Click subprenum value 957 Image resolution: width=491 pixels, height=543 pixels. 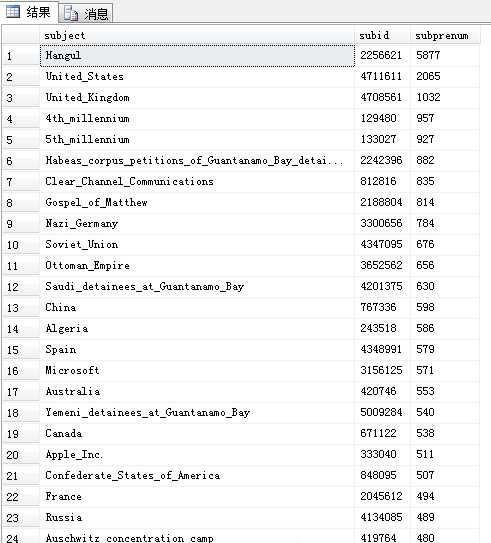coord(445,118)
